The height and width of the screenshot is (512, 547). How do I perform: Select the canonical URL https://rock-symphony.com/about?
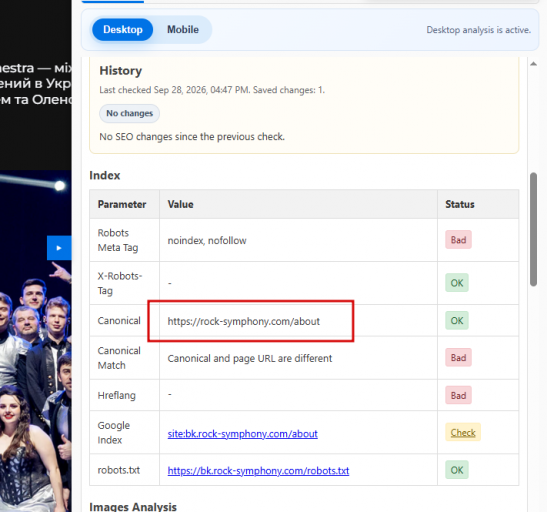(243, 321)
